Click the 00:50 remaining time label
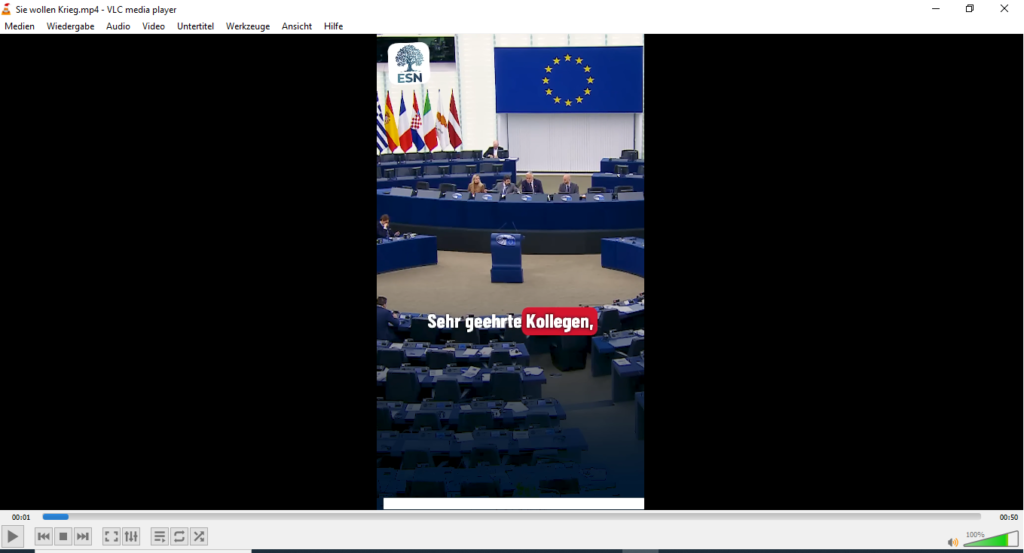Viewport: 1024px width, 553px height. tap(1008, 517)
